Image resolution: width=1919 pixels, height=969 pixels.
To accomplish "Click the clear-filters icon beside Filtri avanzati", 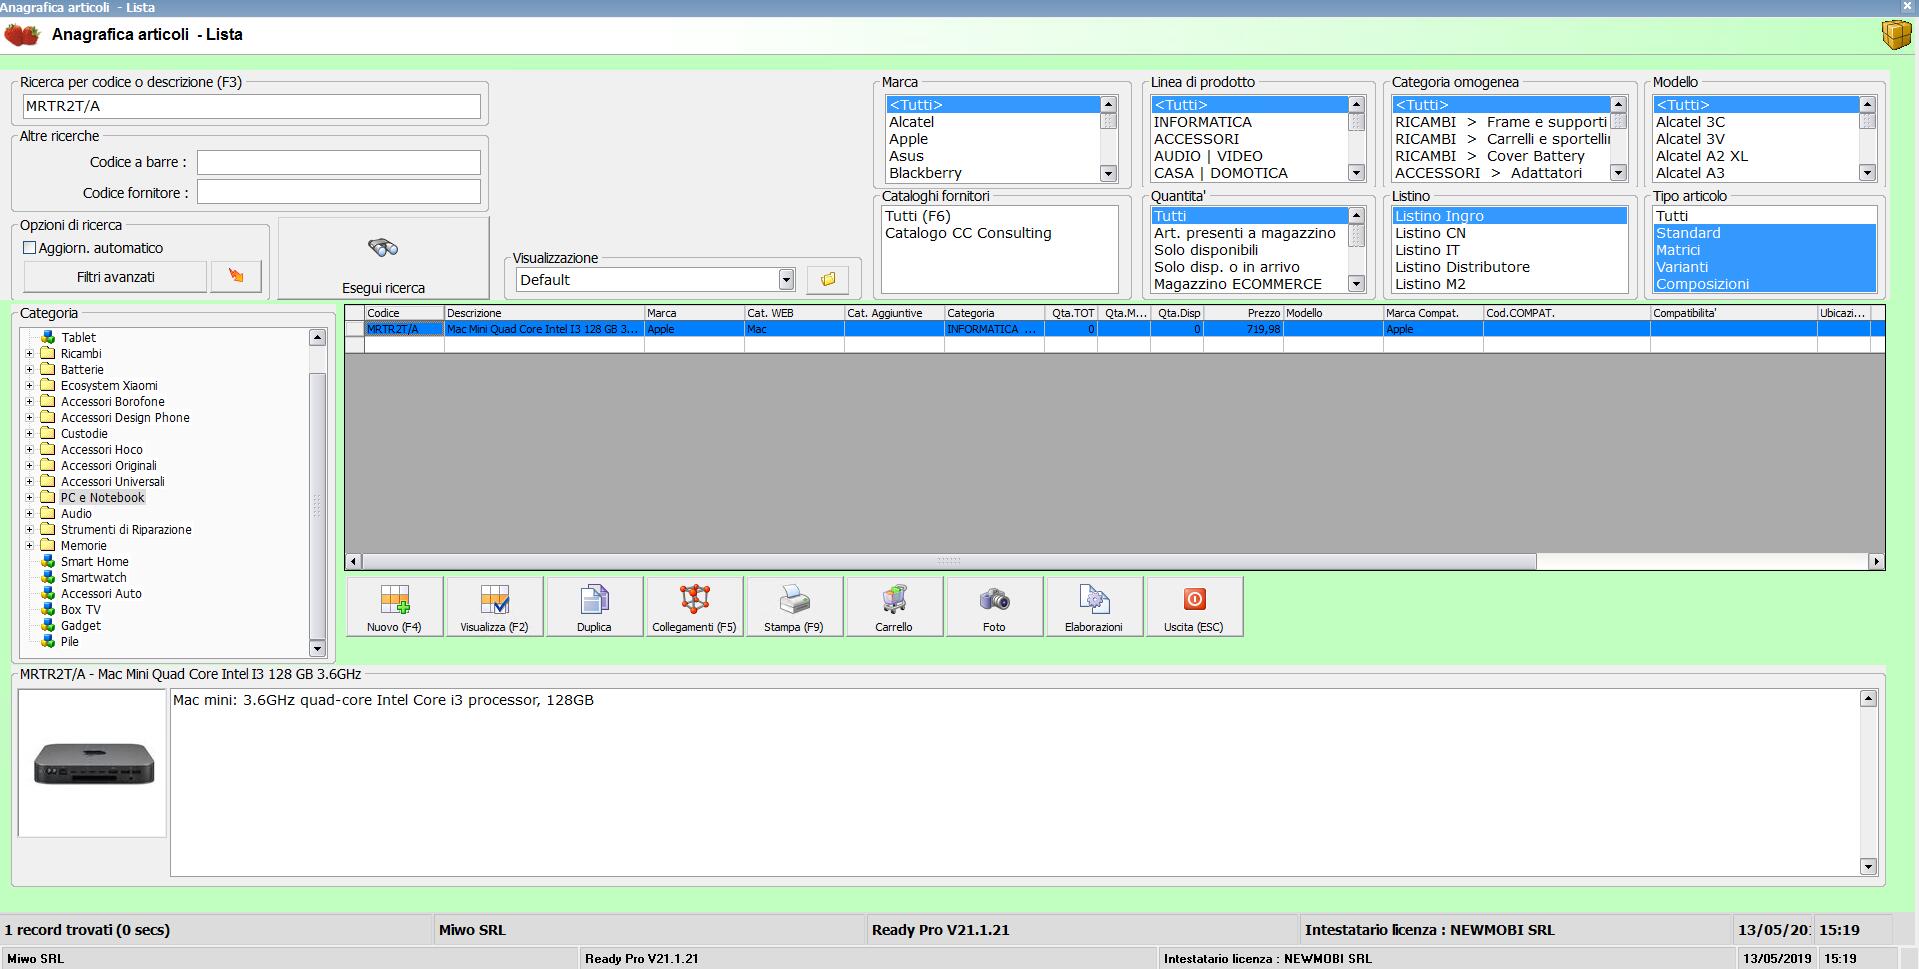I will tap(236, 277).
